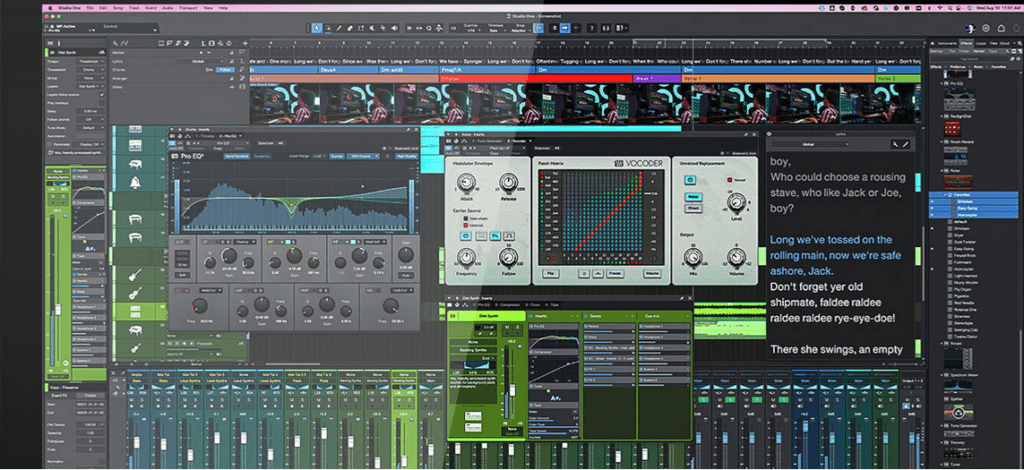Image resolution: width=1024 pixels, height=470 pixels.
Task: Adjust the Attack knob in Modulator Envelope
Action: [466, 182]
